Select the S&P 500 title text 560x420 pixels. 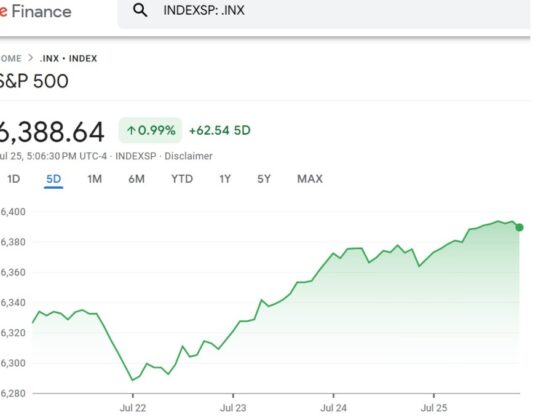pos(34,81)
